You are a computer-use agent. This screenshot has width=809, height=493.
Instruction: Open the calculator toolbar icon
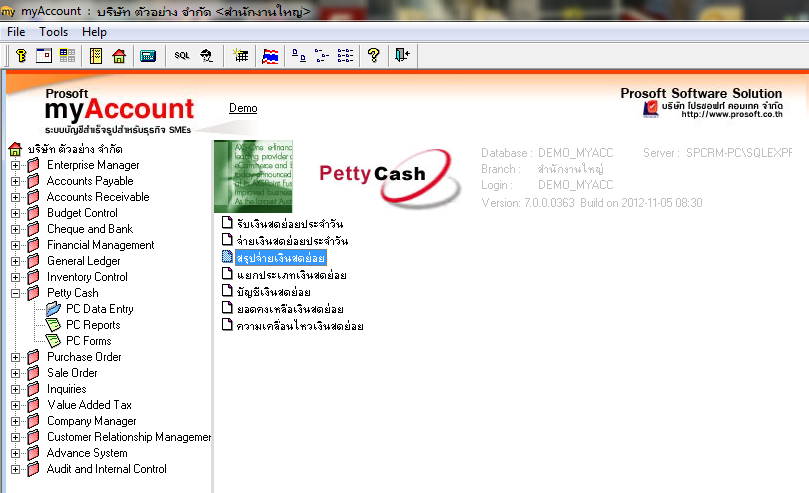pyautogui.click(x=148, y=56)
